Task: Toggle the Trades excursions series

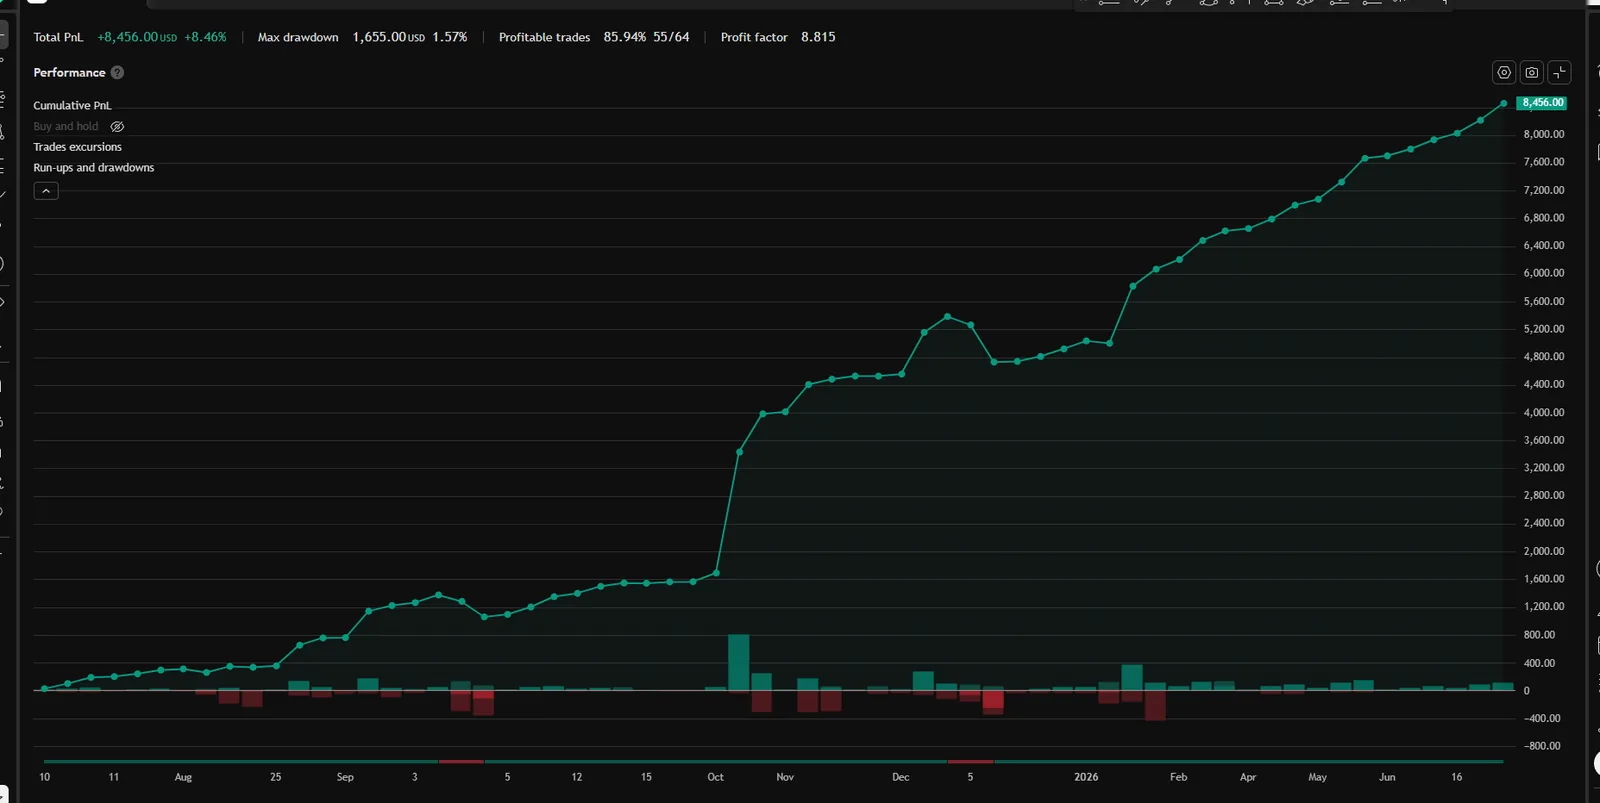Action: pyautogui.click(x=77, y=147)
